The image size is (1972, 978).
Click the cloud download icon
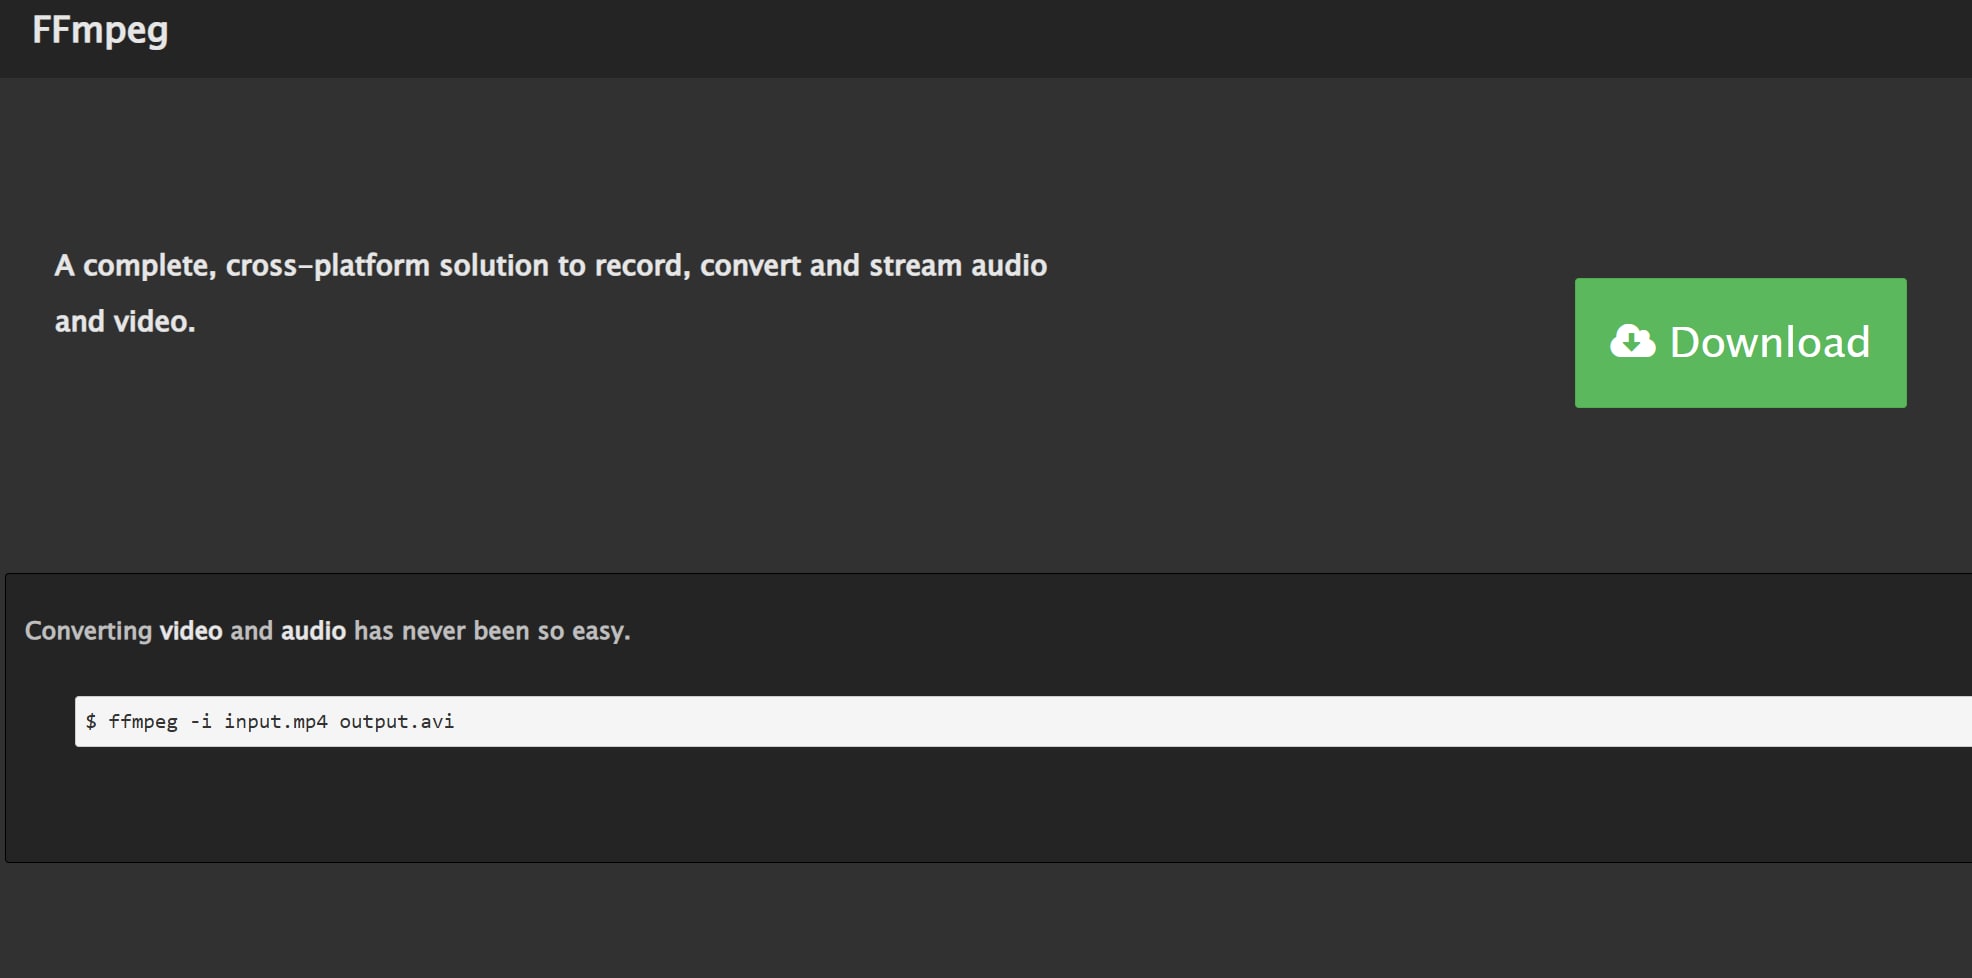tap(1632, 342)
